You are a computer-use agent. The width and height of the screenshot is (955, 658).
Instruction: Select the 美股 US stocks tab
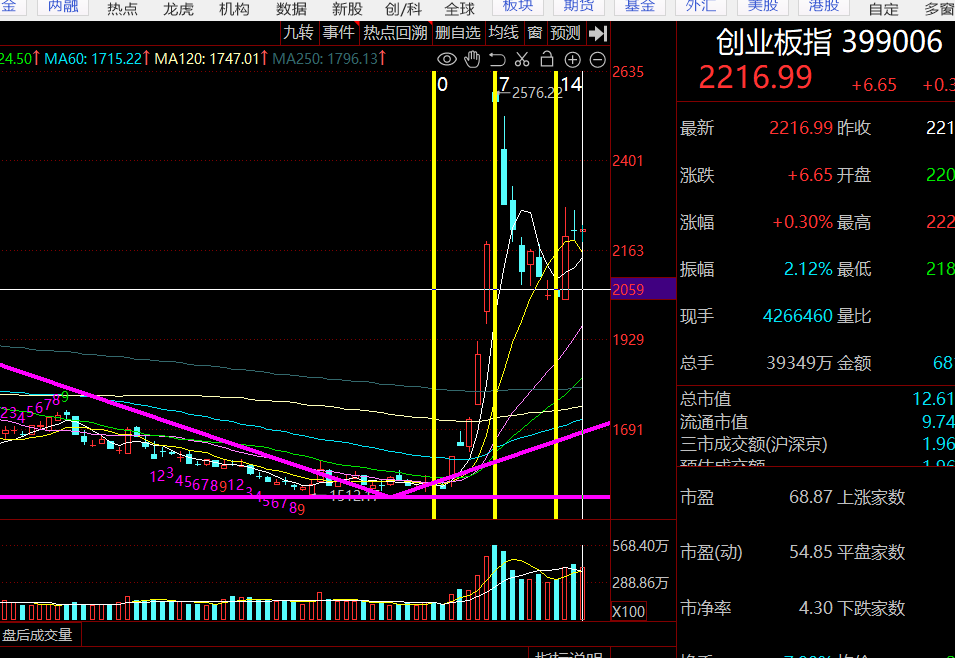(763, 7)
